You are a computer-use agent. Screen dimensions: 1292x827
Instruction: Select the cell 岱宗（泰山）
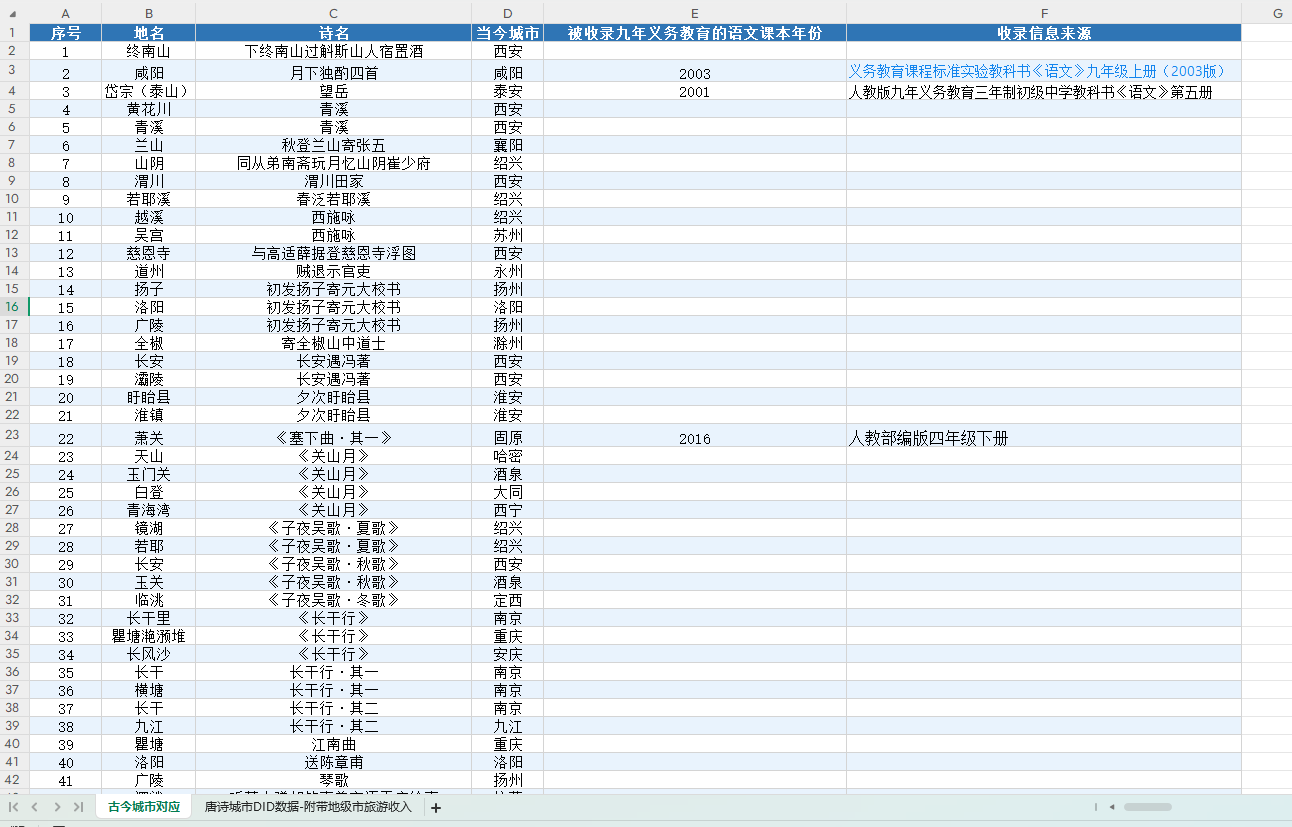pyautogui.click(x=149, y=91)
